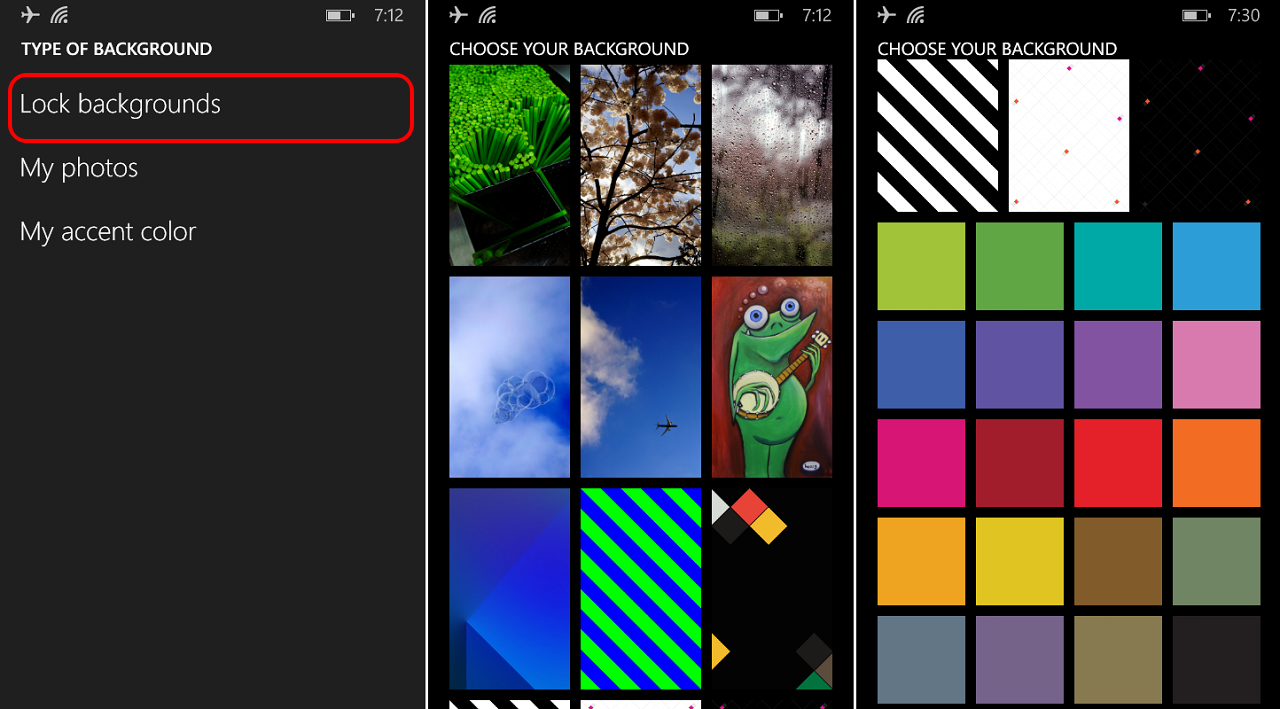Pick the teal color swatch
Viewport: 1280px width, 709px height.
coord(1117,265)
